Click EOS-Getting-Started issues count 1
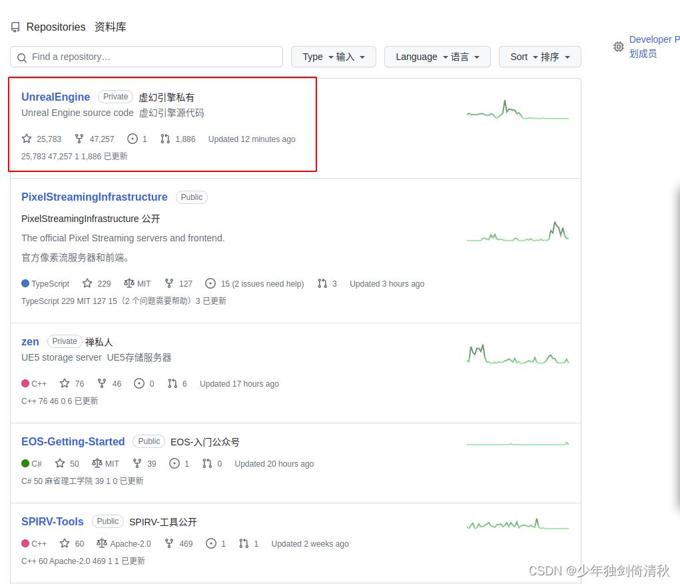Image resolution: width=680 pixels, height=584 pixels. [x=179, y=463]
